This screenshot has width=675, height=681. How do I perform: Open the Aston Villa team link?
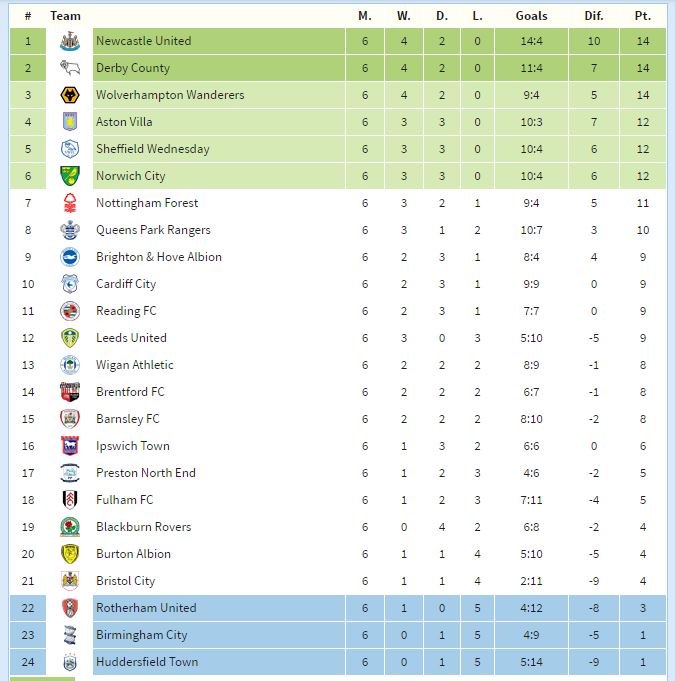pos(124,122)
